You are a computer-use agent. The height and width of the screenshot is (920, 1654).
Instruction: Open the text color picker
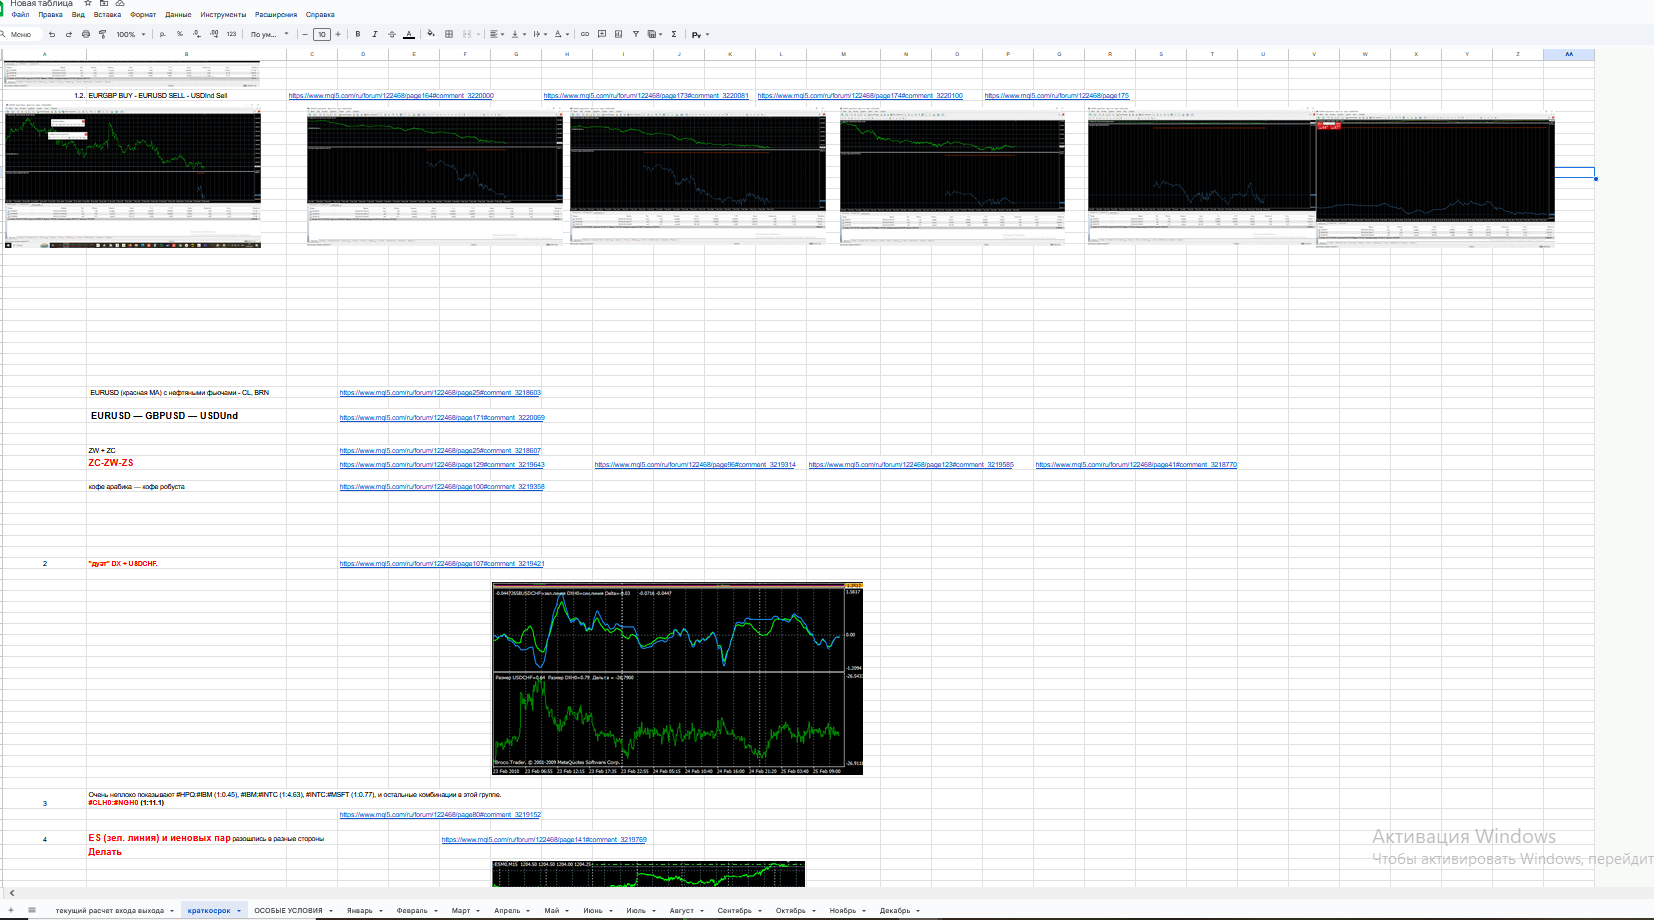coord(409,34)
